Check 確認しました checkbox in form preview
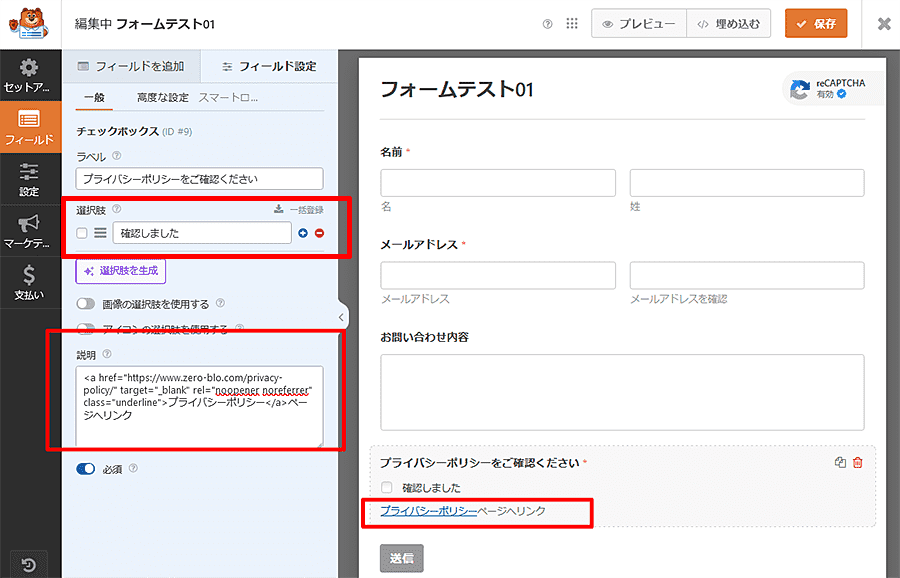This screenshot has width=900, height=578. tap(387, 487)
